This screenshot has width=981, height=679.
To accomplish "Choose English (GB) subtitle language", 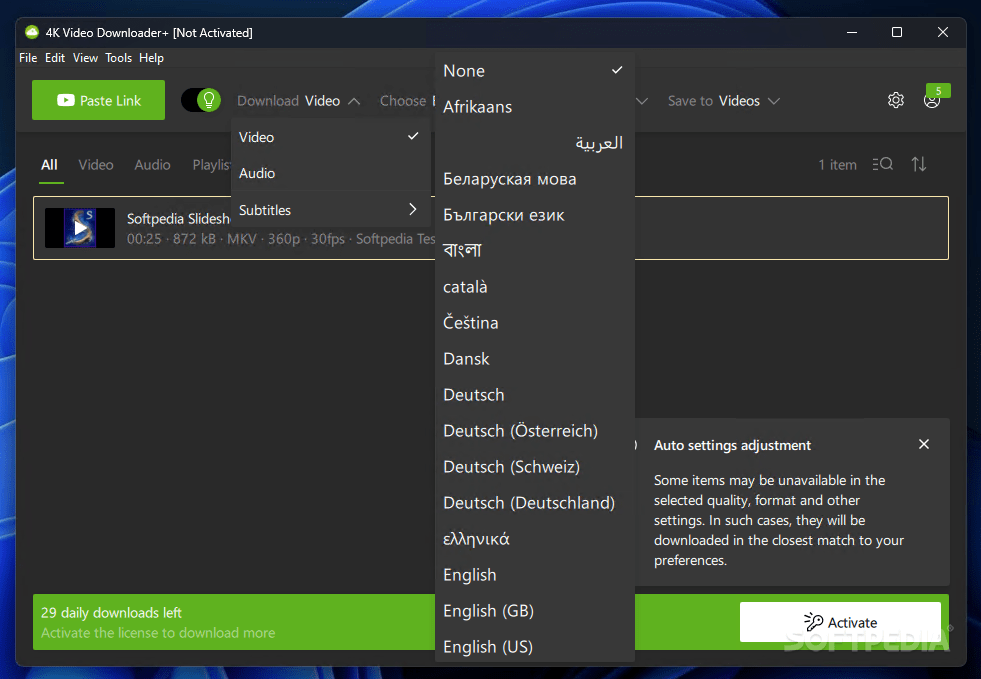I will [x=534, y=611].
